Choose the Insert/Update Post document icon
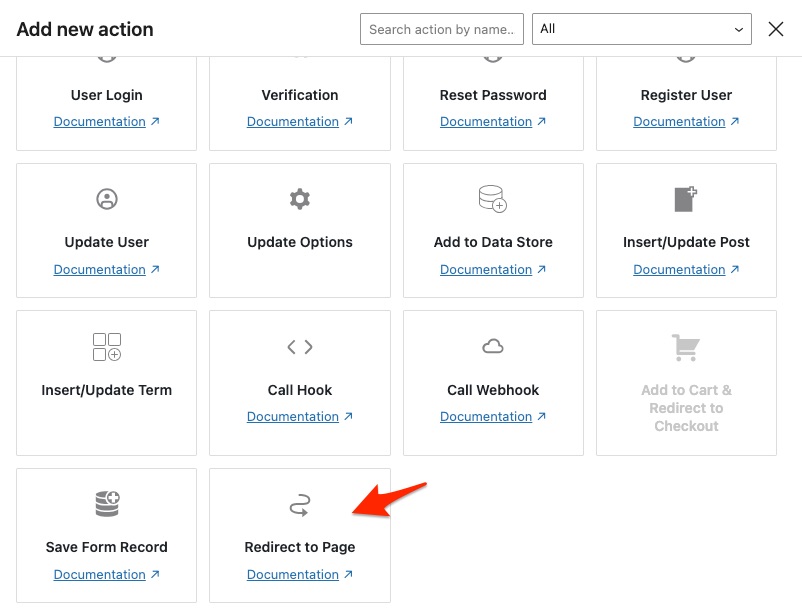The height and width of the screenshot is (614, 802). coord(686,199)
